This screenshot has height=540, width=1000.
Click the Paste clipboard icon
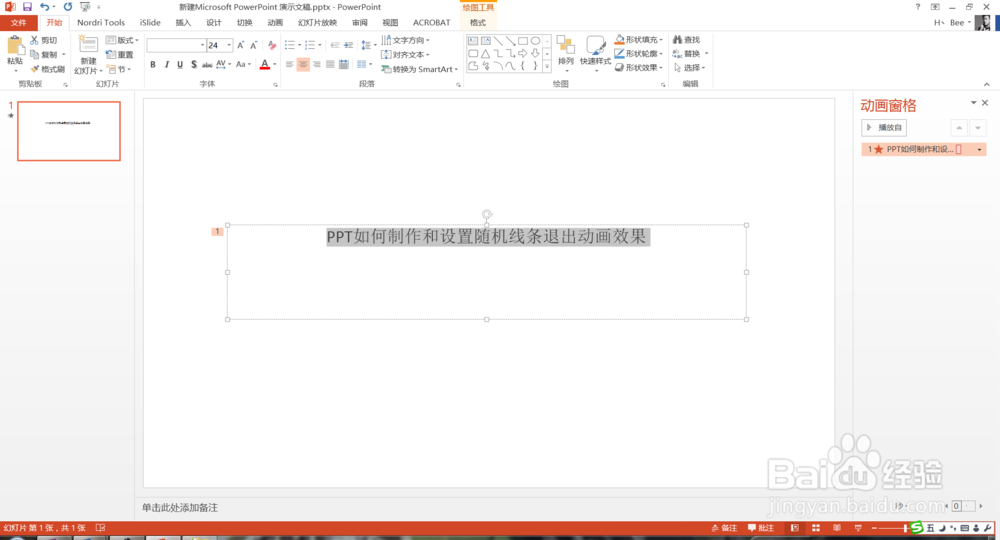(15, 46)
